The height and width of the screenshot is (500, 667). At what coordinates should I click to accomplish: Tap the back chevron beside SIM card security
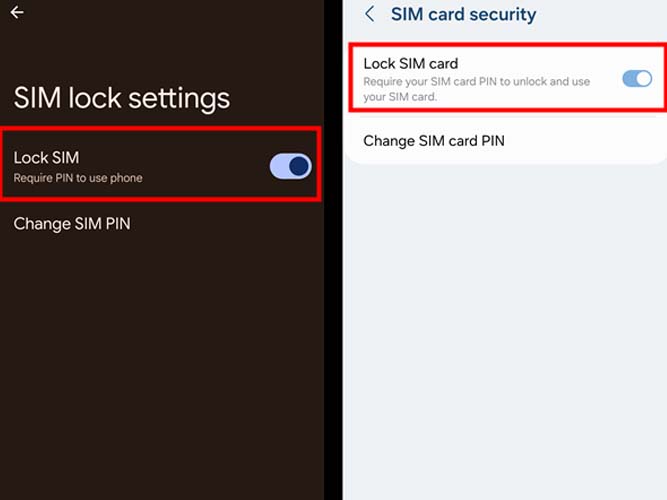(370, 14)
